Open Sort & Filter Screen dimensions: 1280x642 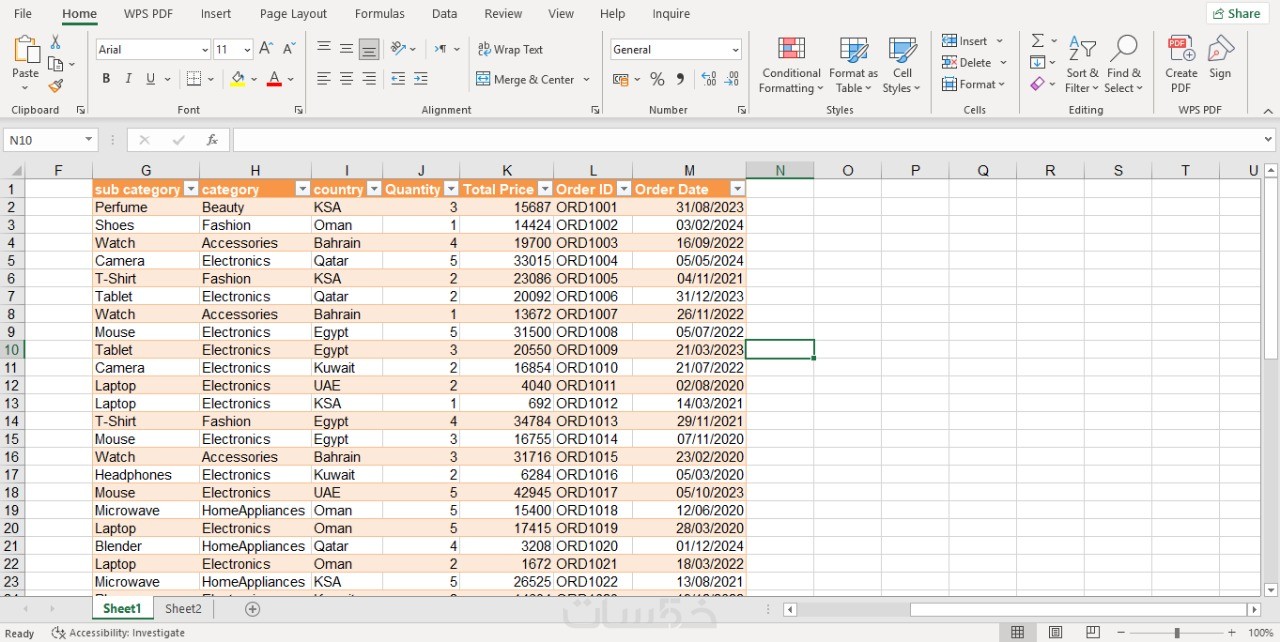coord(1082,65)
